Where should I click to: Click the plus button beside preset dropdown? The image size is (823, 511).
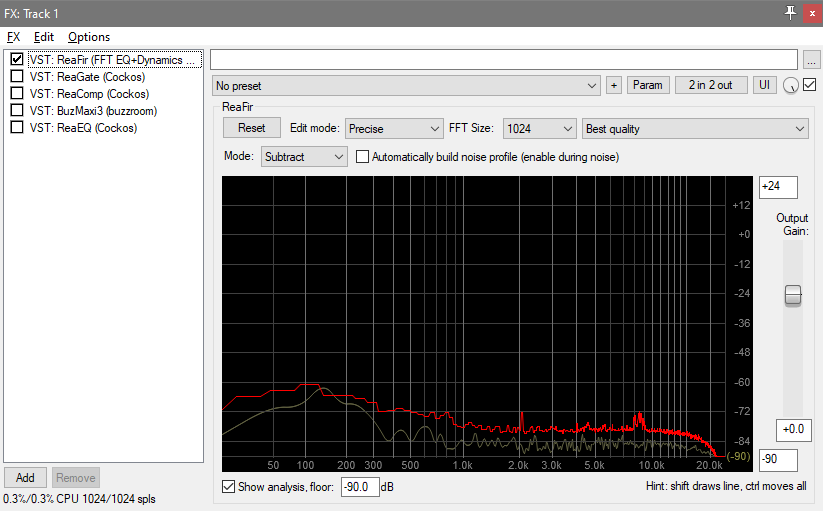pos(614,85)
